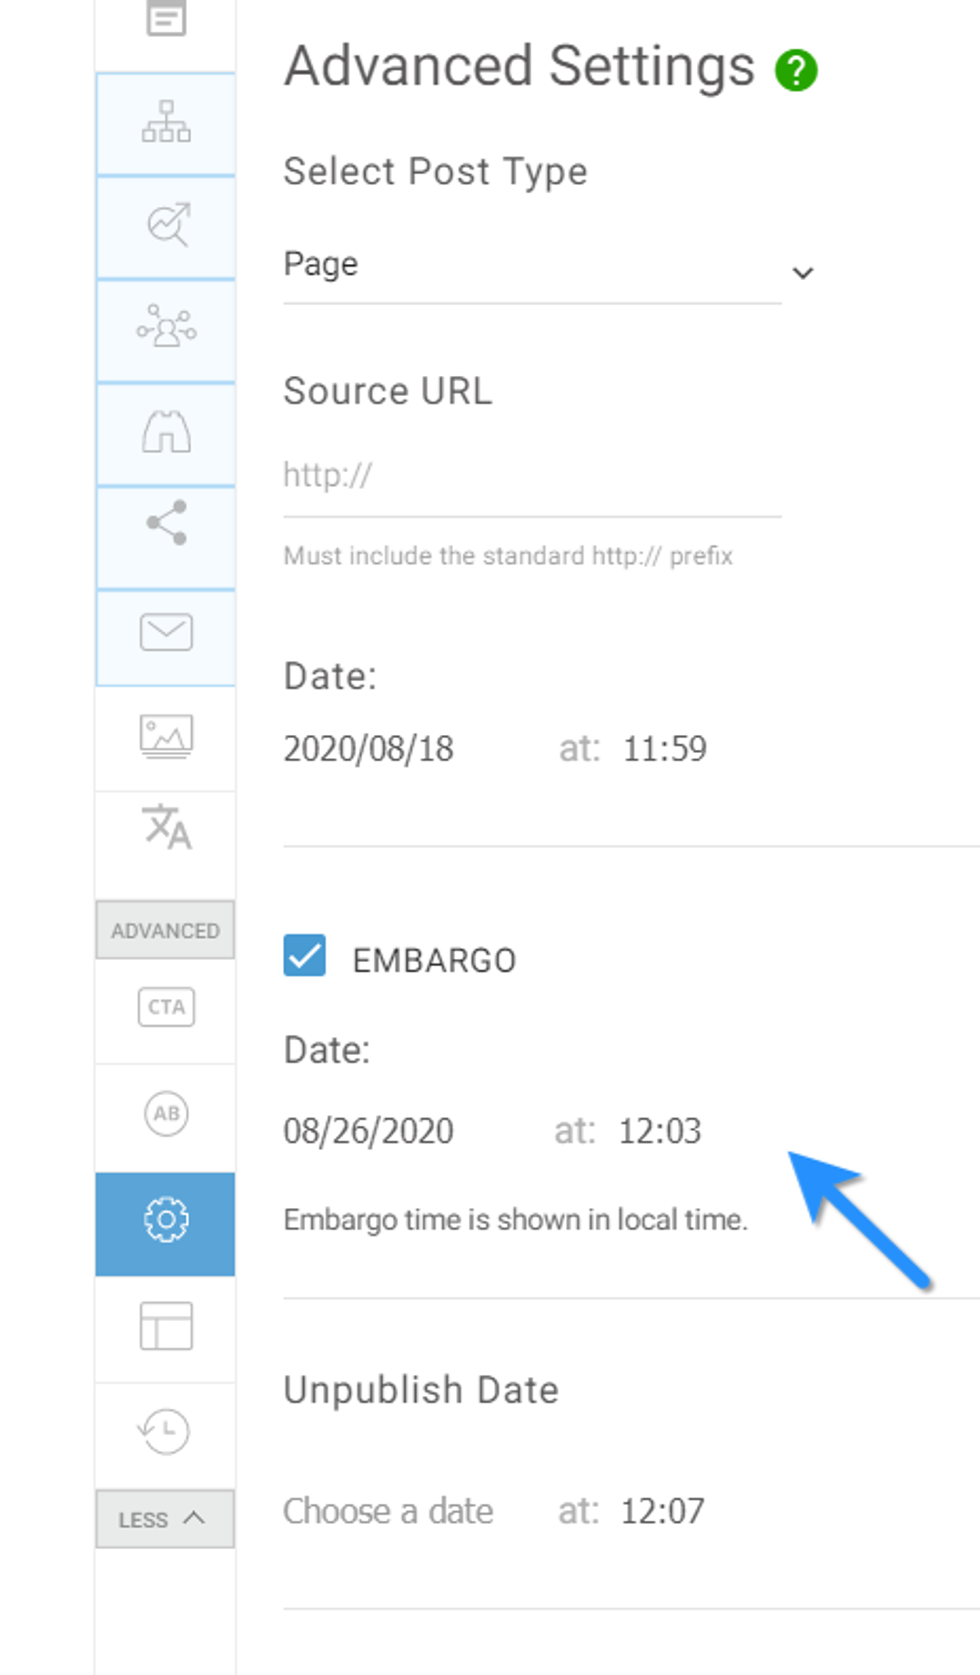This screenshot has width=980, height=1675.
Task: Select the gear Advanced Settings tab
Action: point(166,1221)
